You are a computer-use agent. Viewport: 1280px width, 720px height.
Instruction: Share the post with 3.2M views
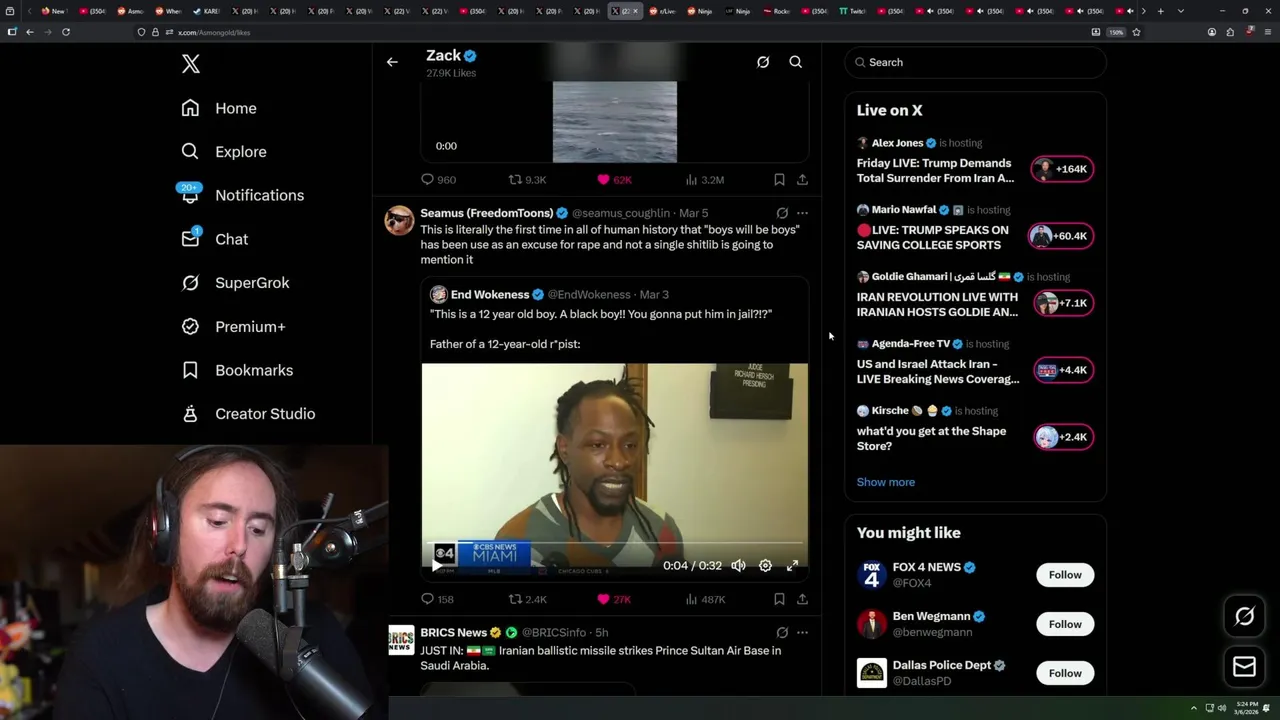click(x=802, y=180)
